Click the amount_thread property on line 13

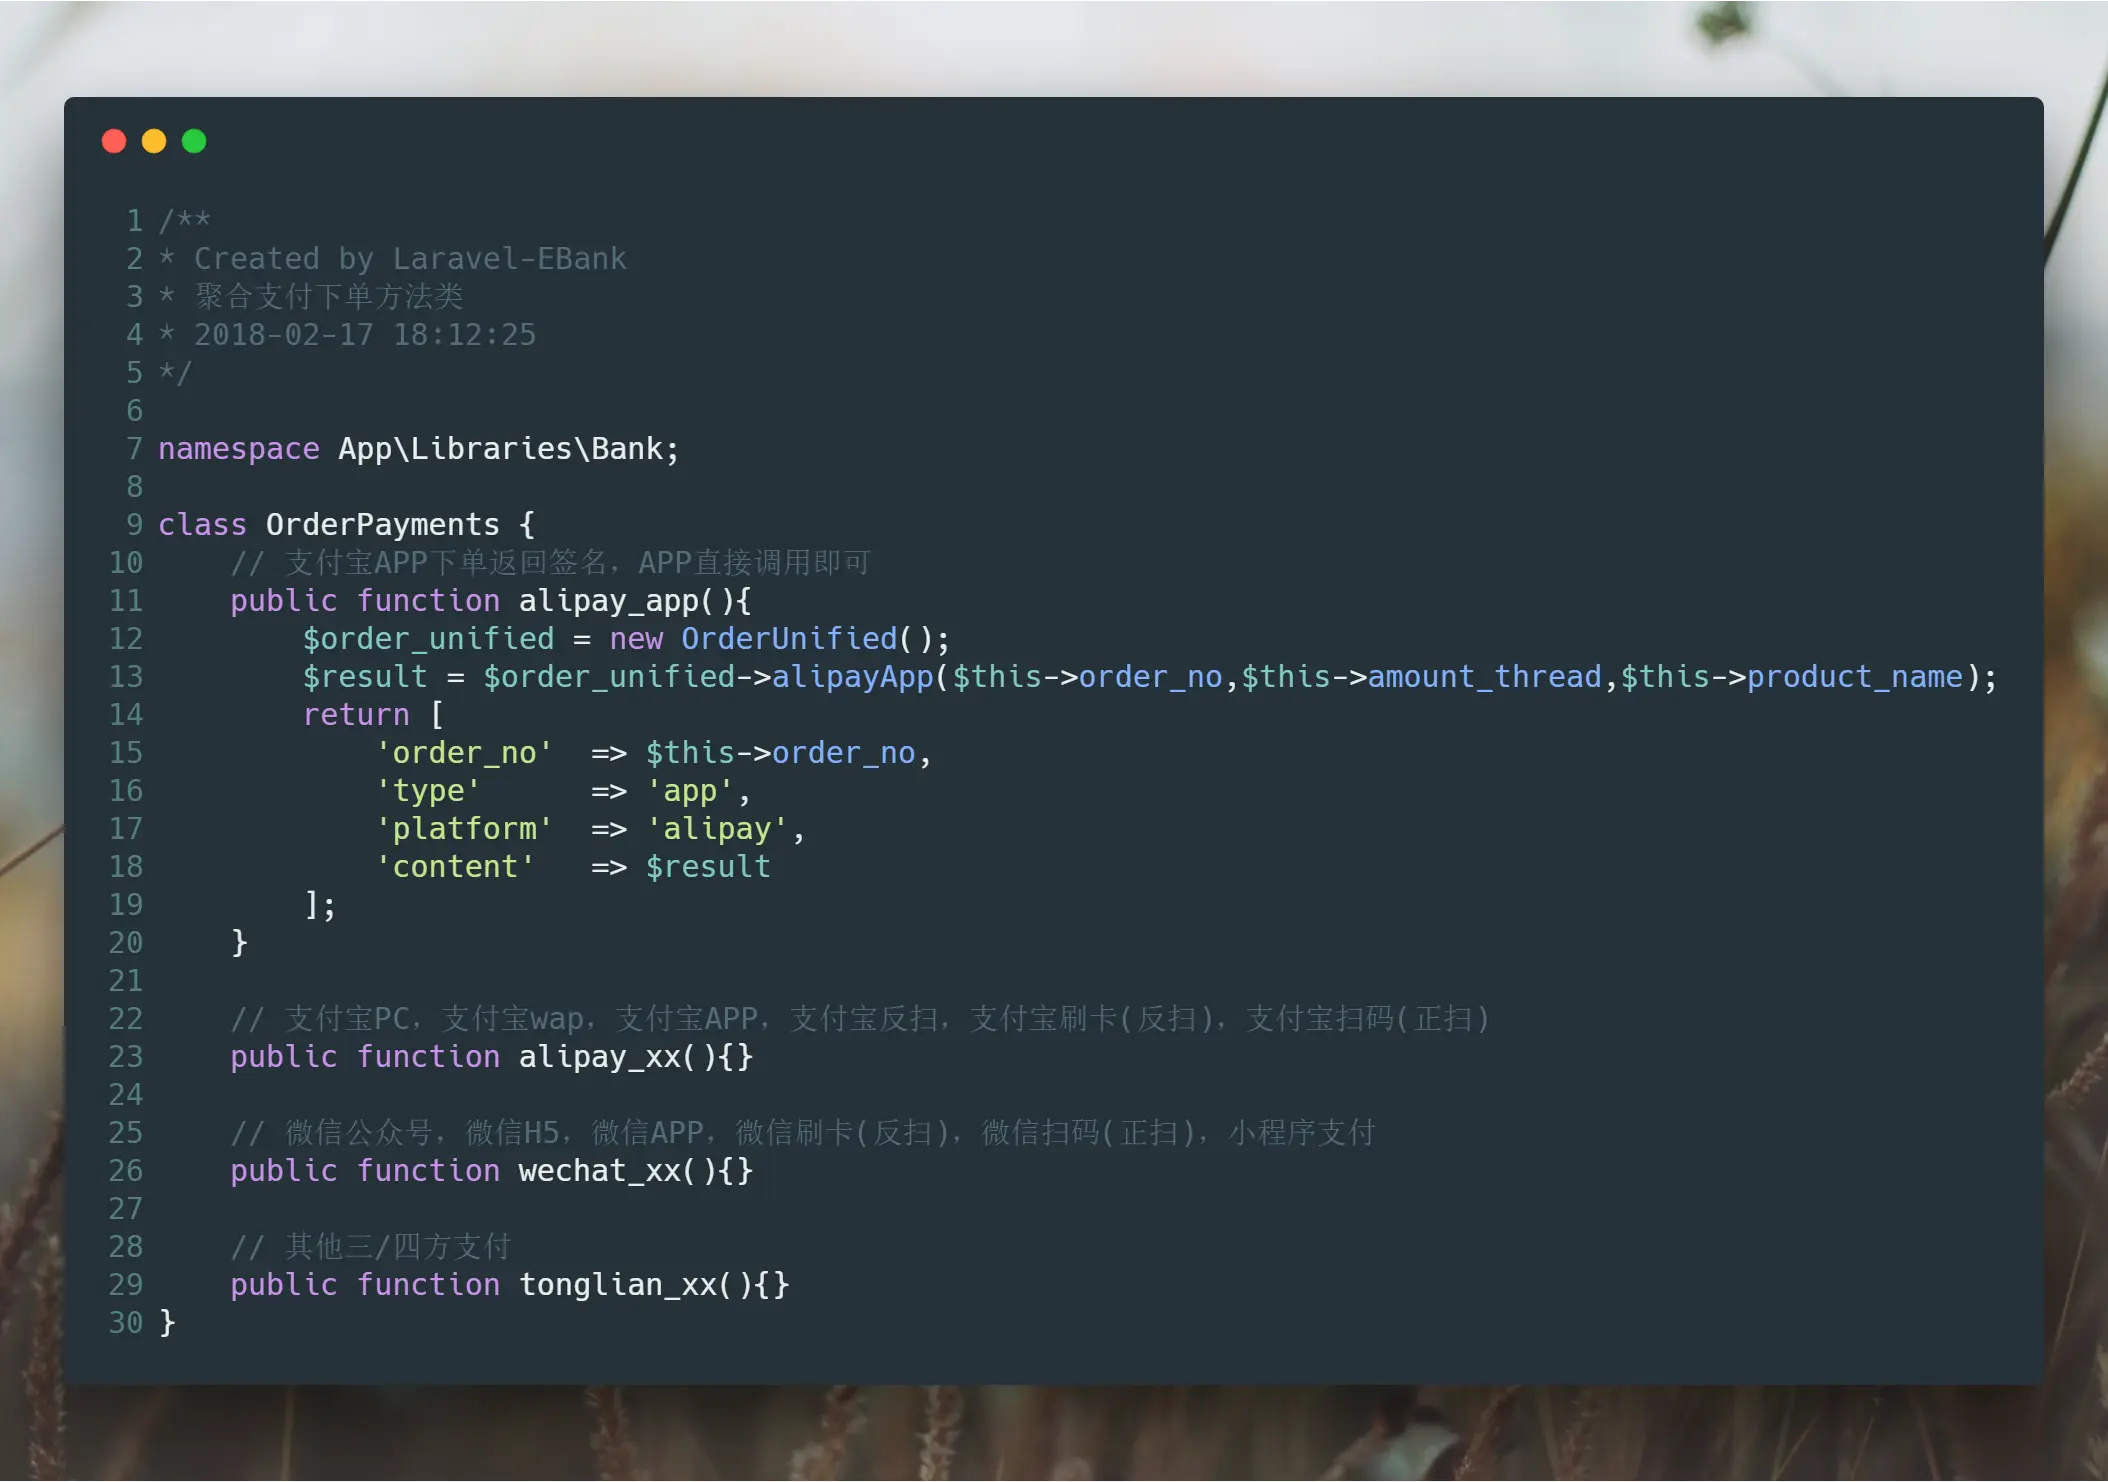[x=1484, y=677]
